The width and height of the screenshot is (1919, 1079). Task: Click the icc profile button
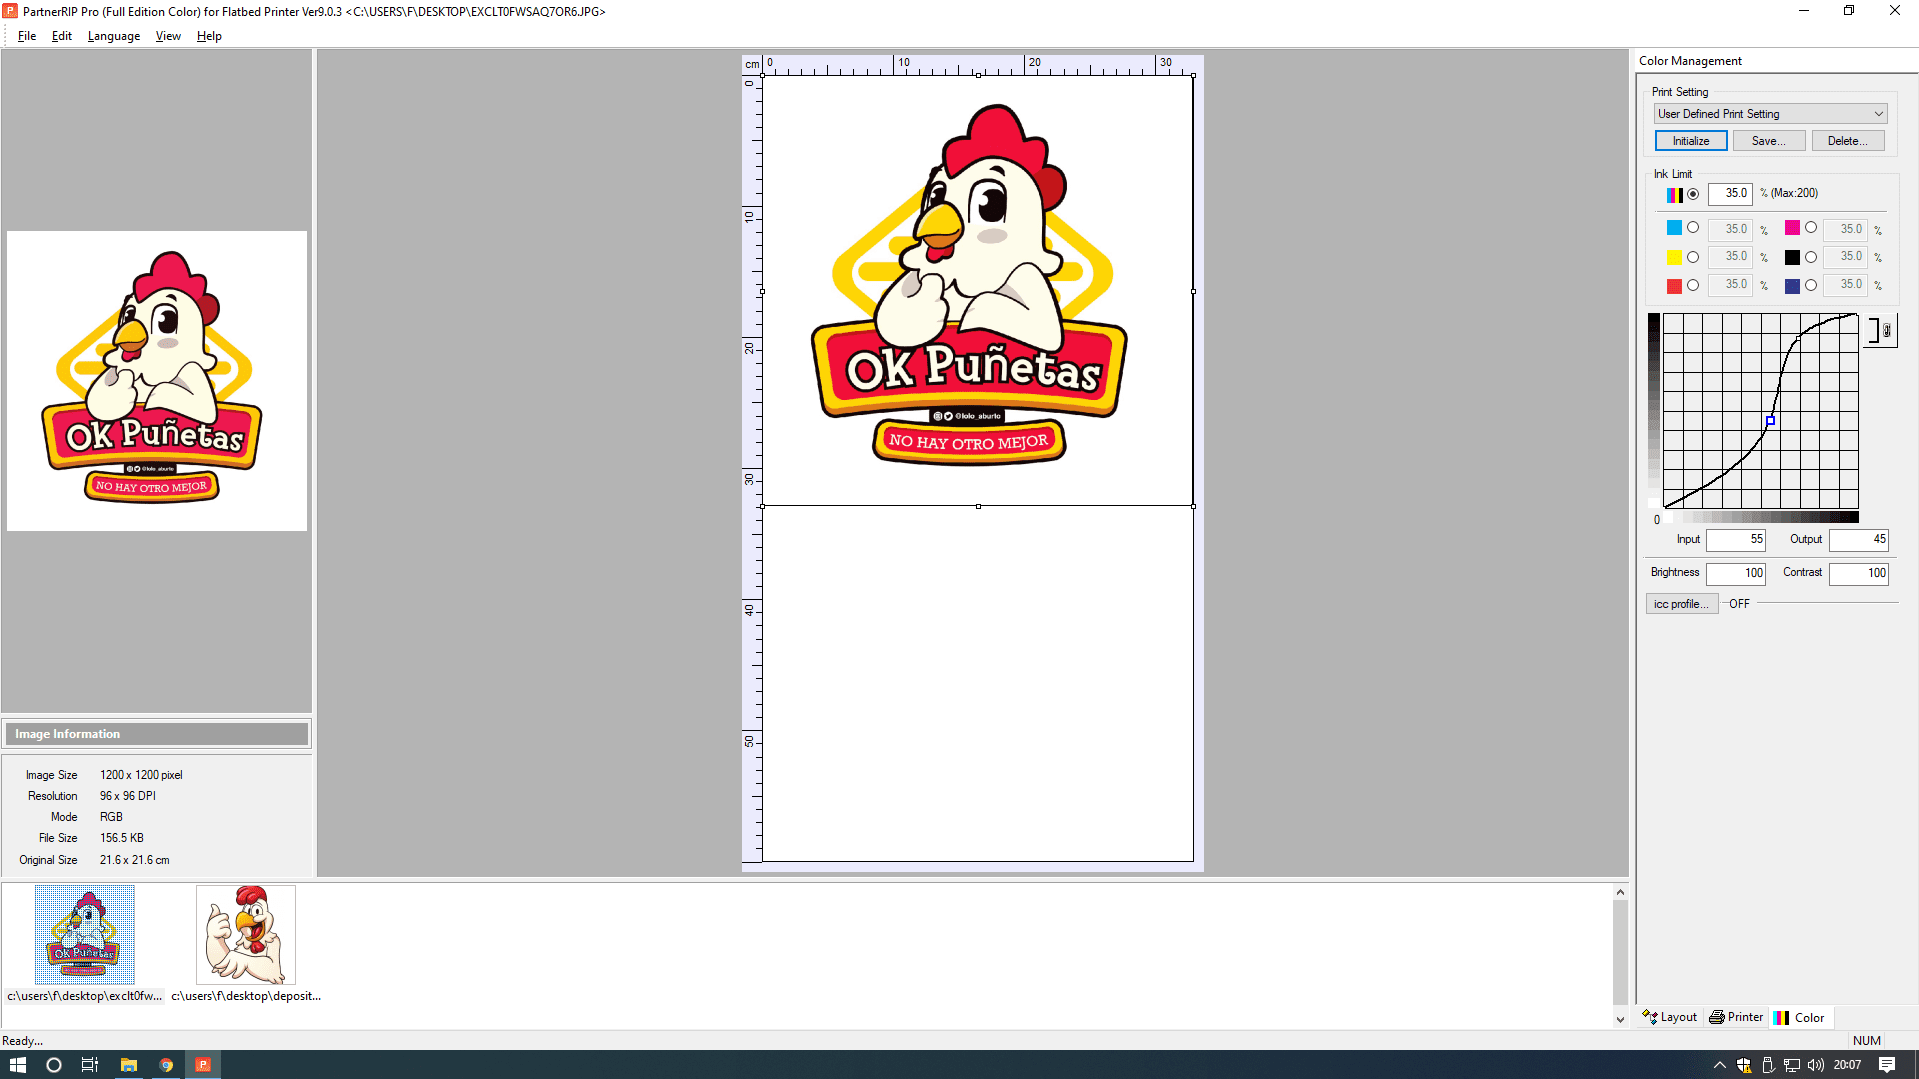point(1681,604)
